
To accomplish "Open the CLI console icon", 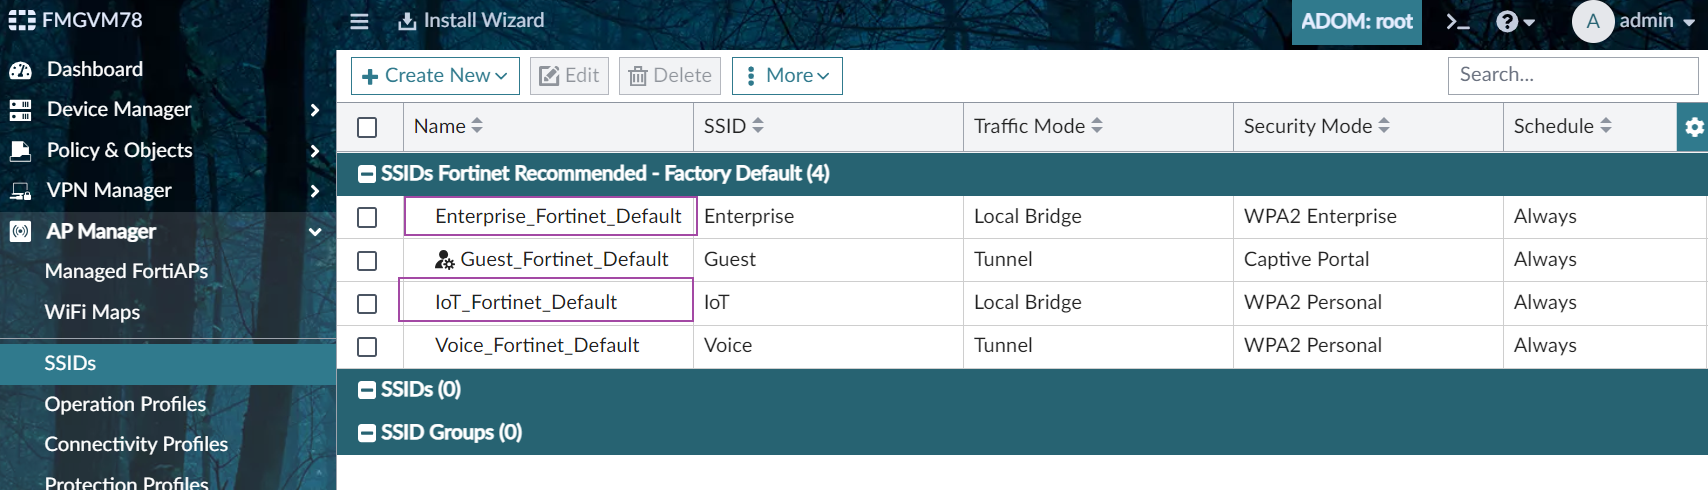I will (1458, 21).
